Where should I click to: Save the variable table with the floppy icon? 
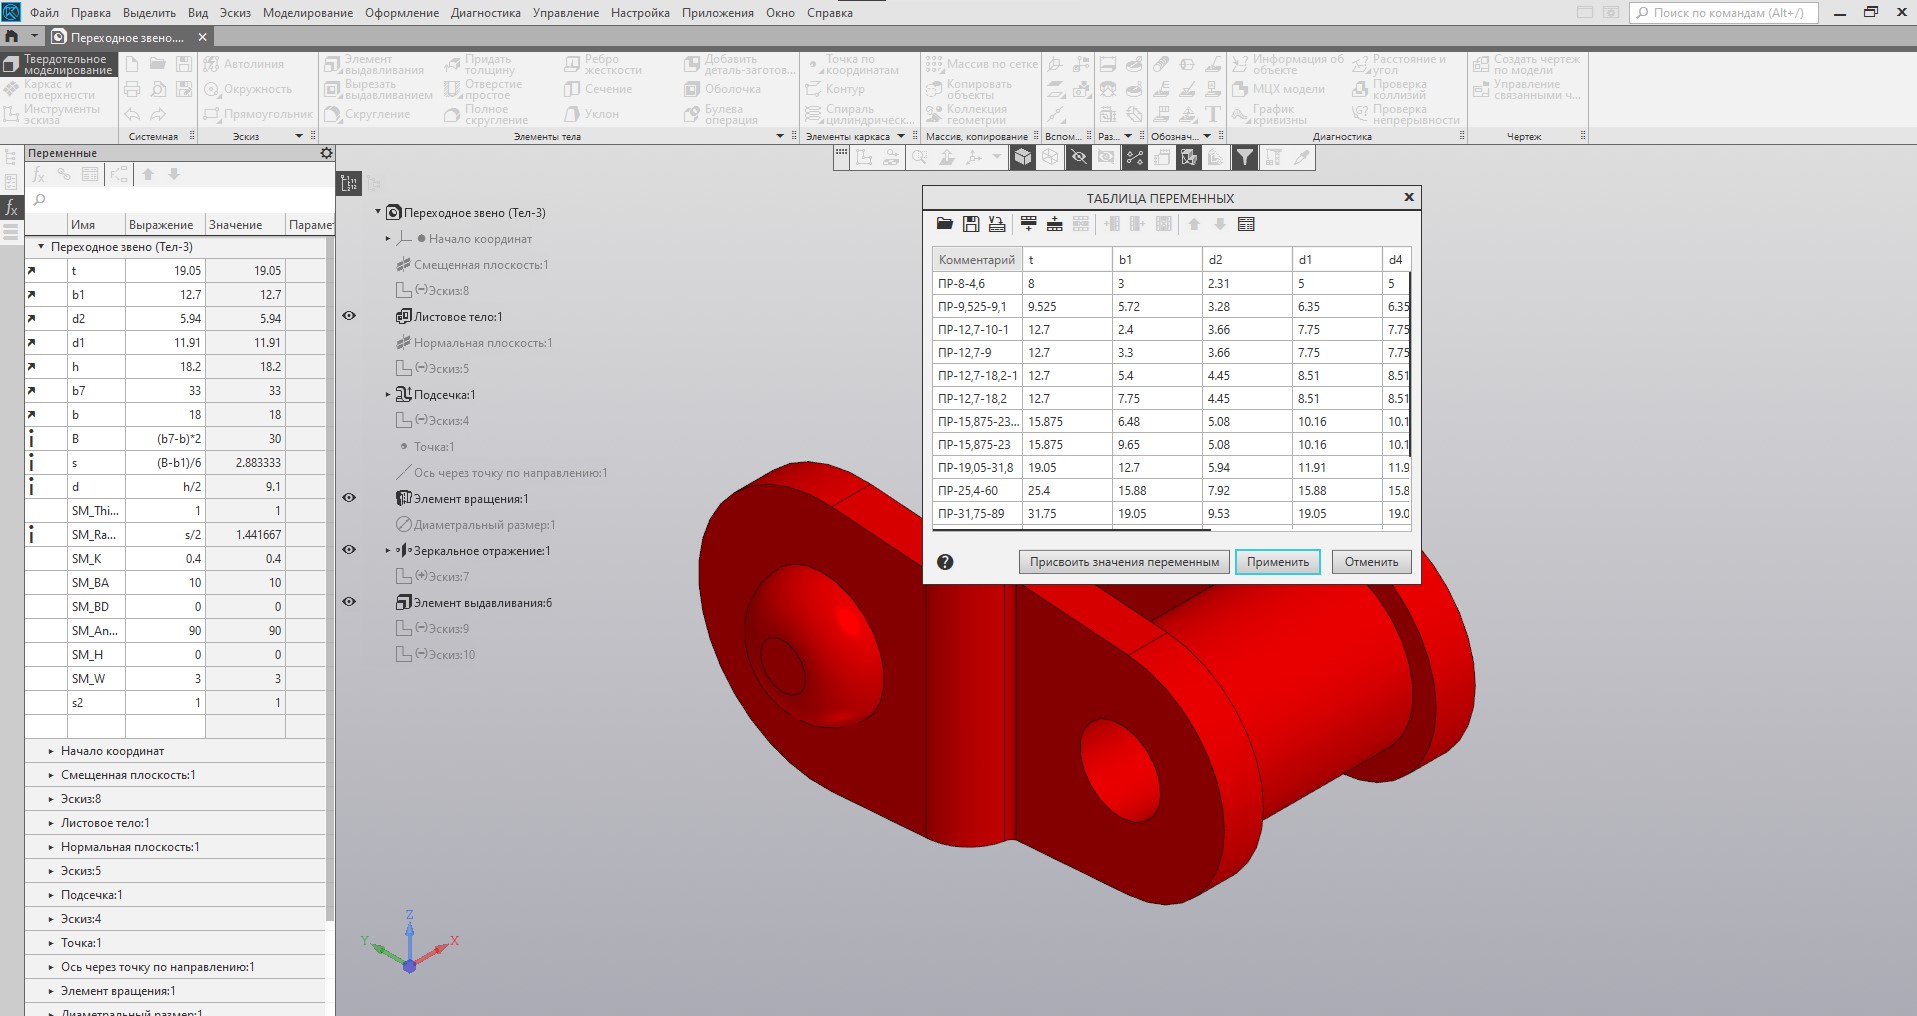click(971, 225)
